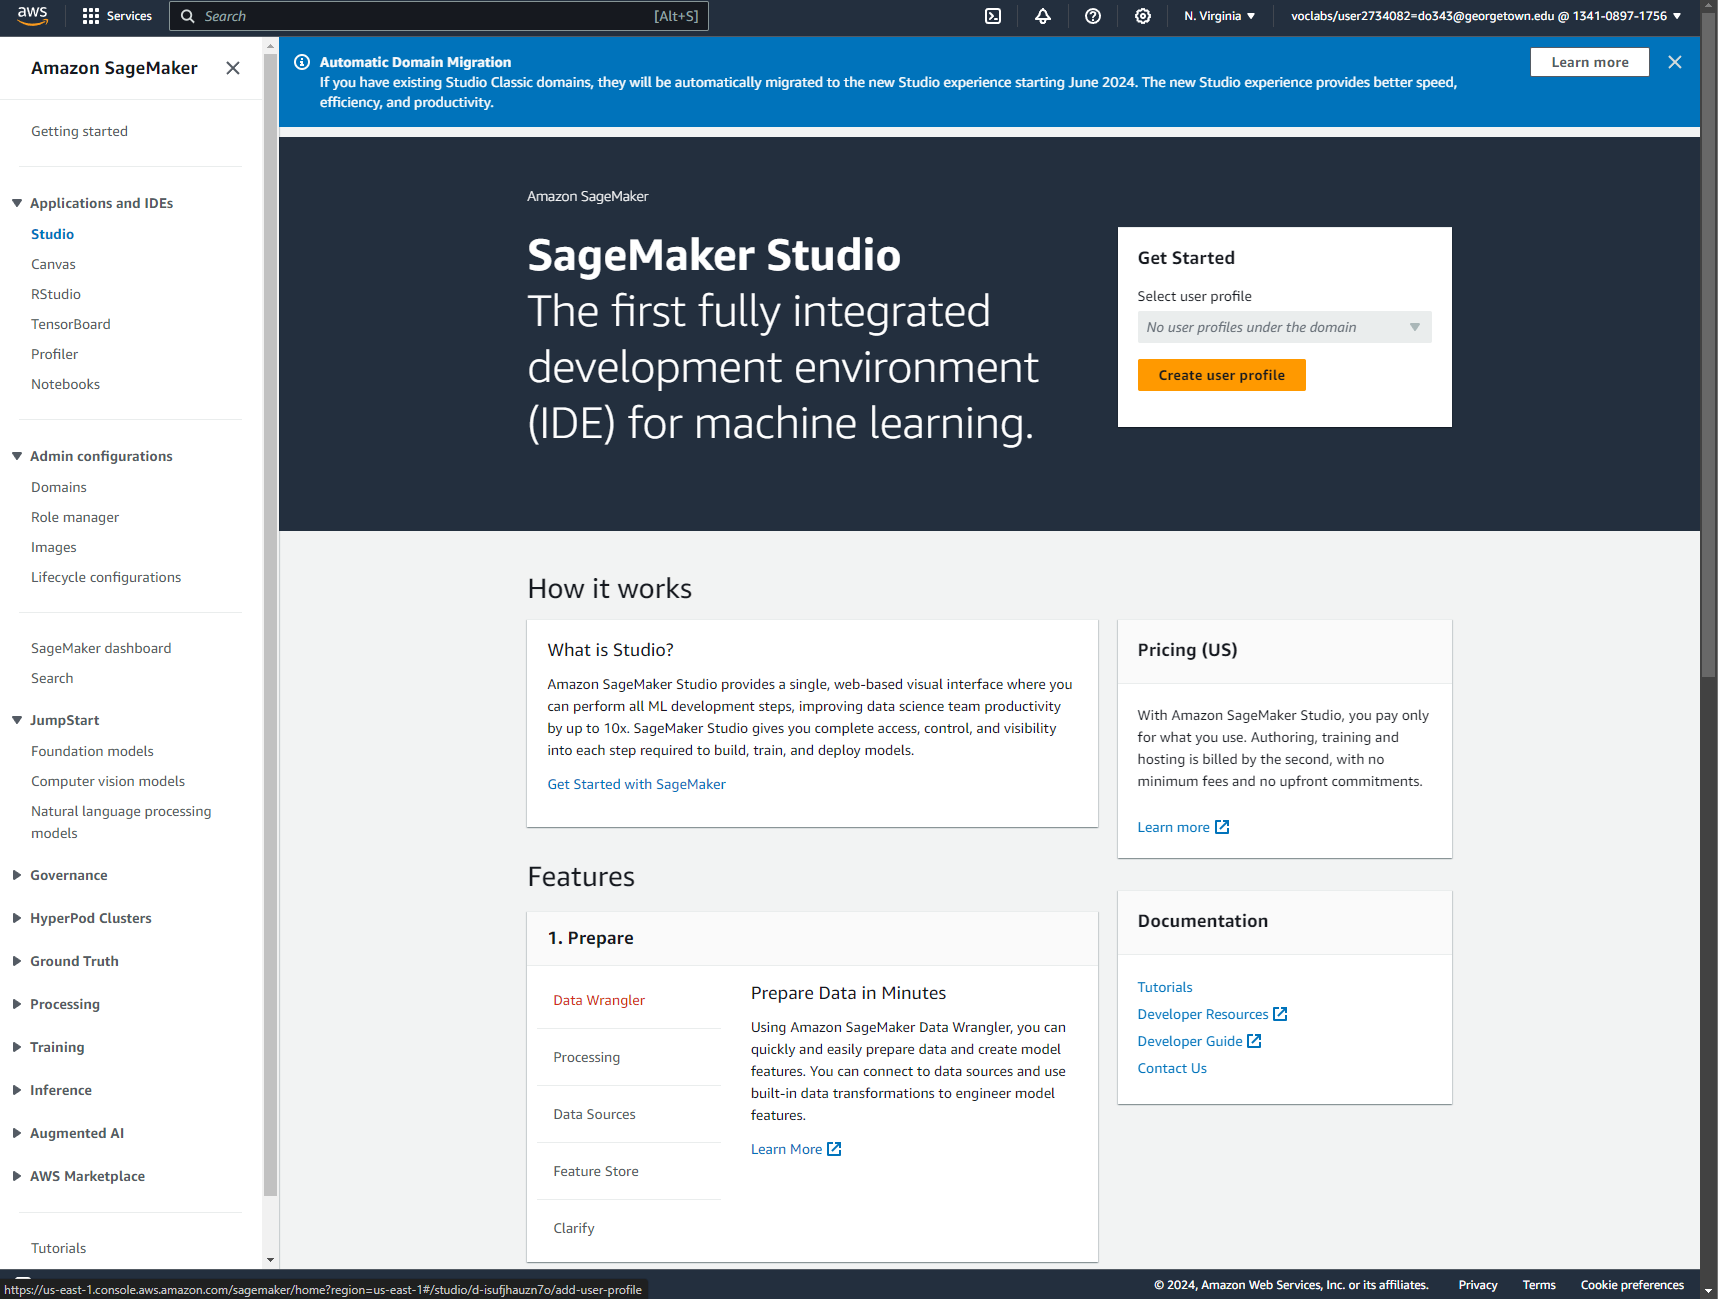Click Learn more button in the banner
This screenshot has height=1299, width=1718.
(x=1589, y=62)
